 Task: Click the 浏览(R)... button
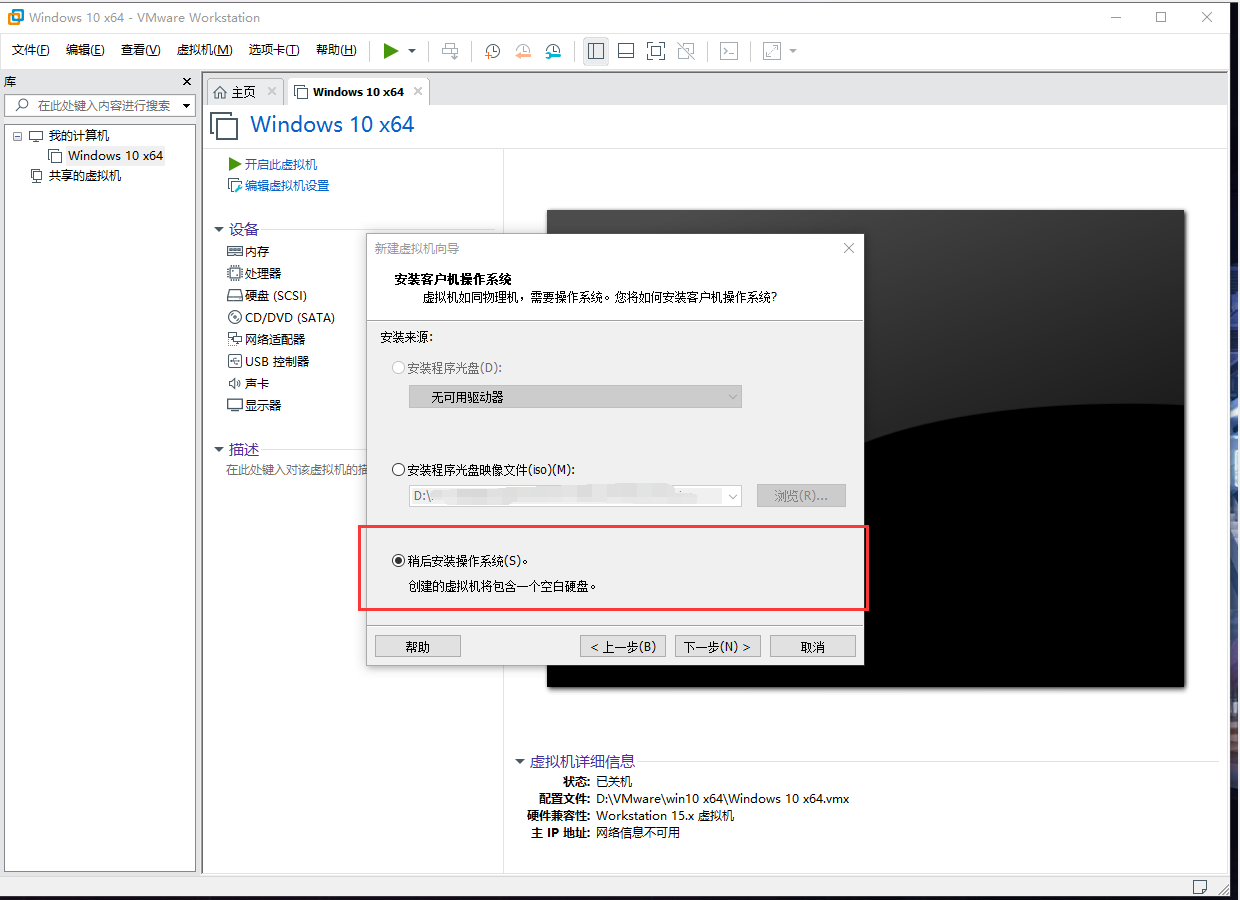point(801,496)
